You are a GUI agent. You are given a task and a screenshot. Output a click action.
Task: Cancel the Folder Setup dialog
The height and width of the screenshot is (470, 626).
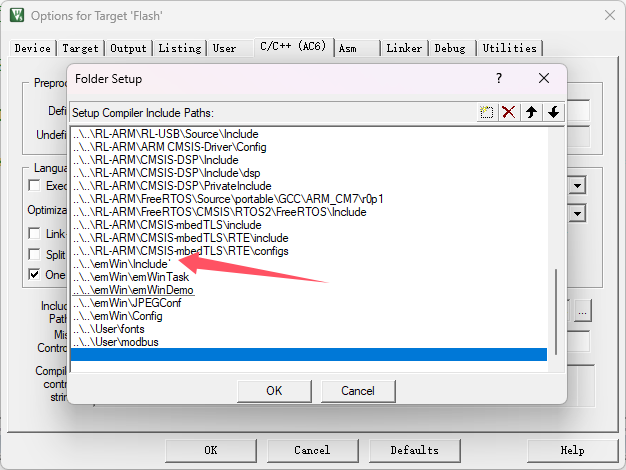pyautogui.click(x=358, y=391)
